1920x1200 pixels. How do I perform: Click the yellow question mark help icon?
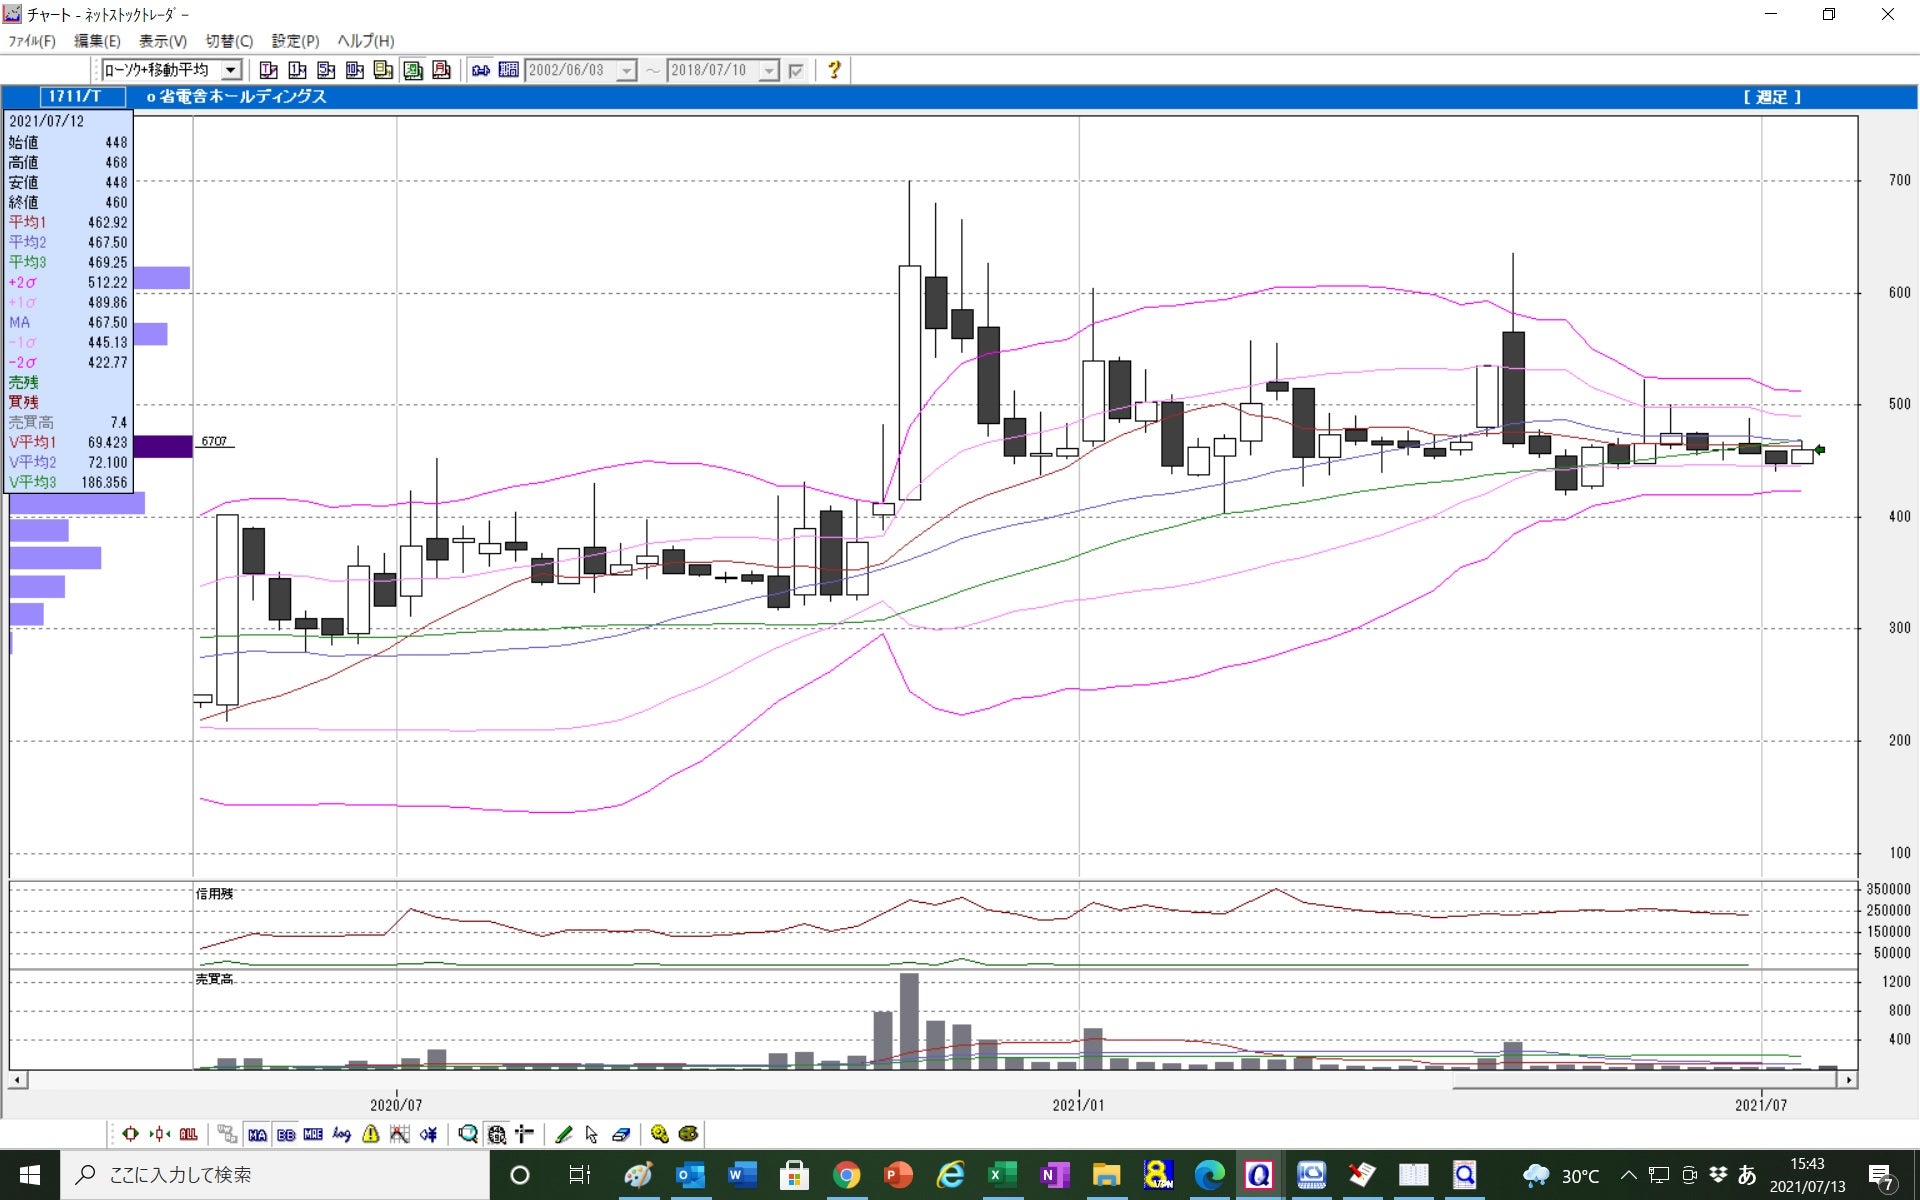(x=833, y=70)
